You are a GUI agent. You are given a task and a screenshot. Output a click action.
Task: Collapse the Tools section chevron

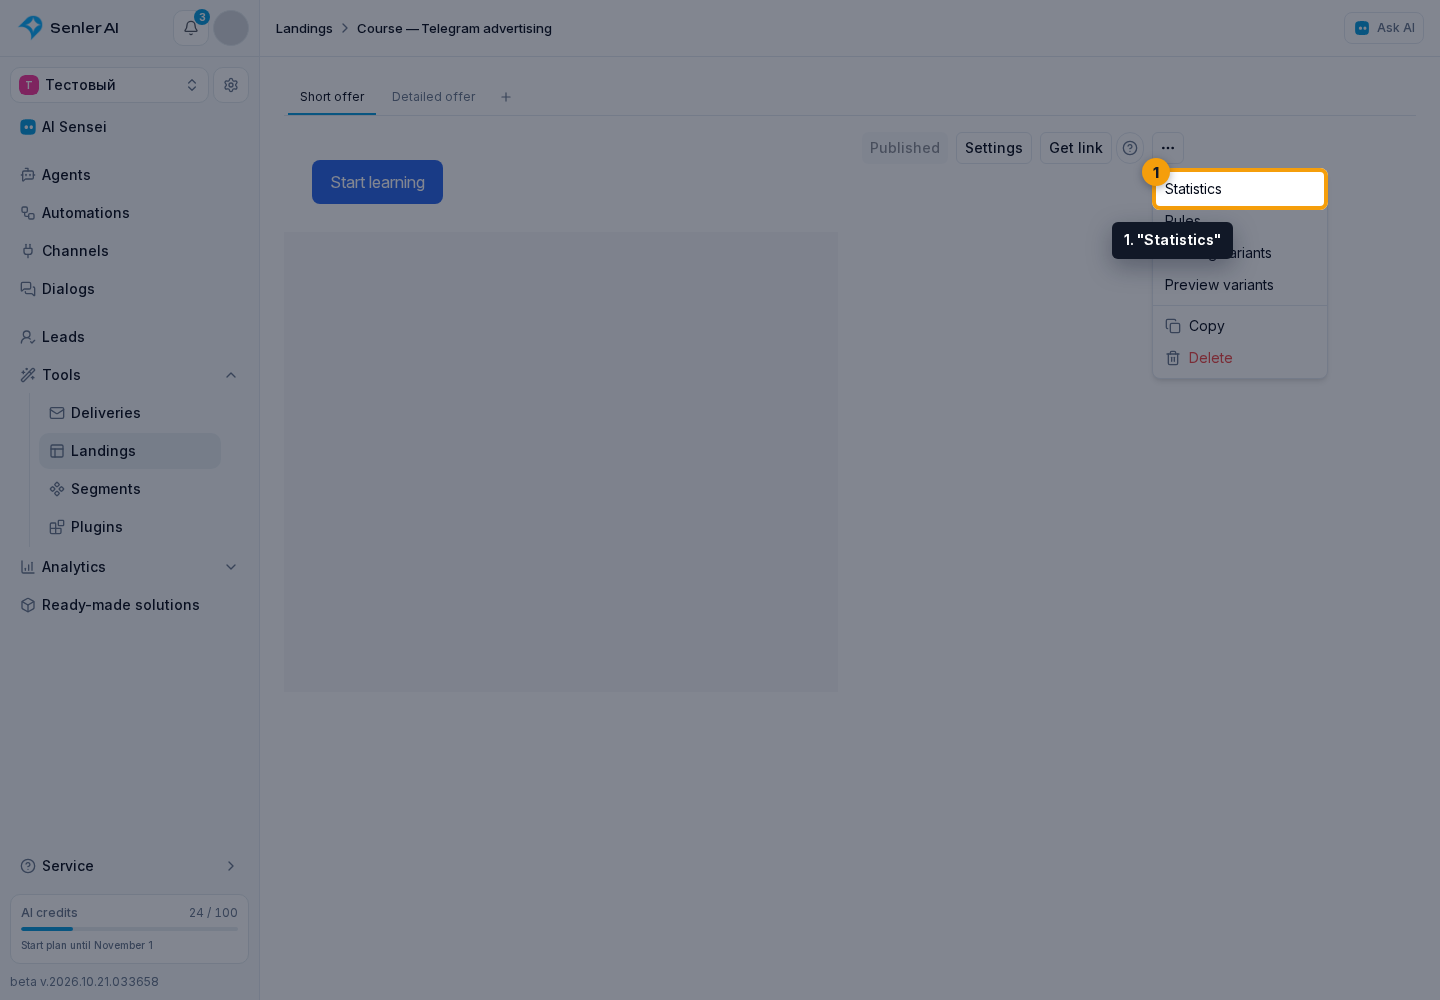tap(231, 375)
